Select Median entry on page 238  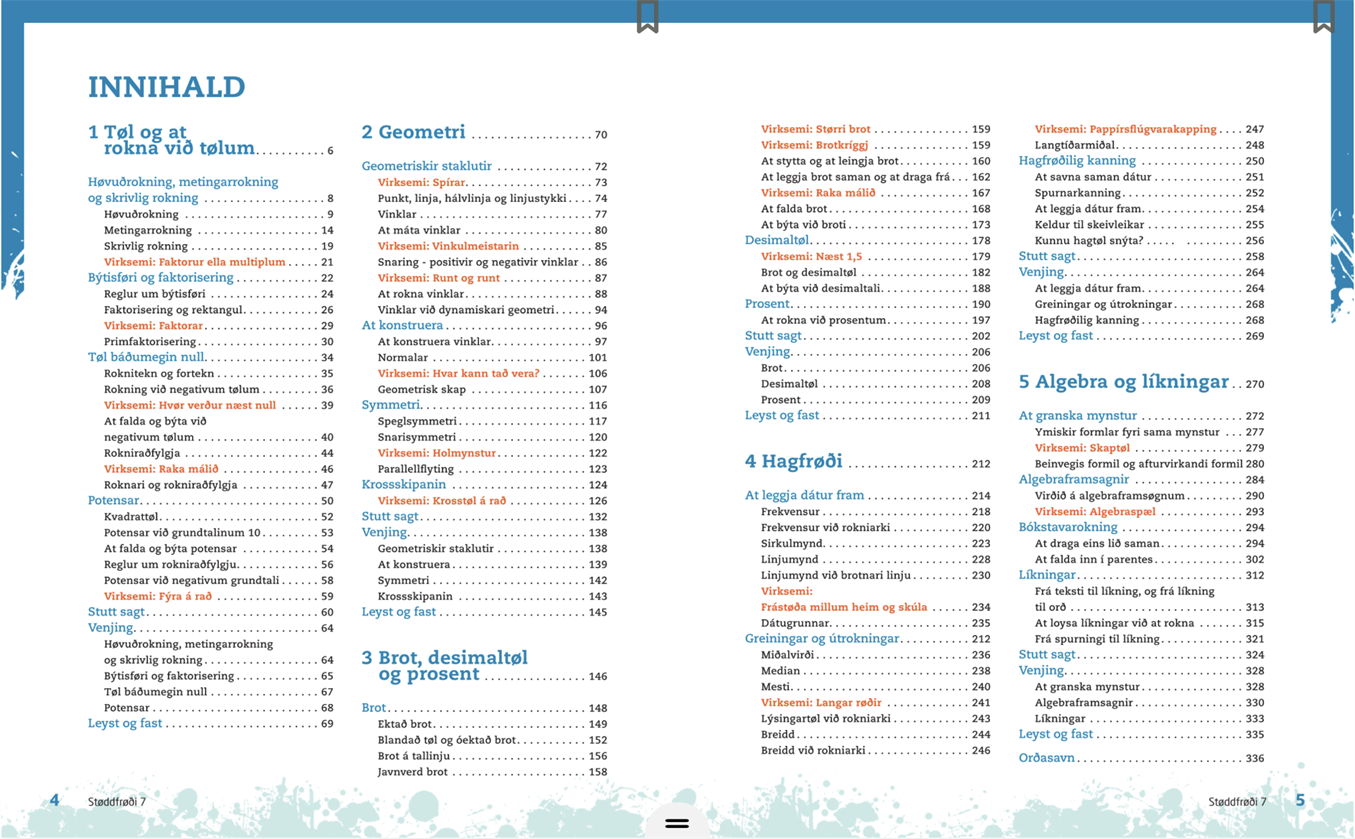[876, 671]
